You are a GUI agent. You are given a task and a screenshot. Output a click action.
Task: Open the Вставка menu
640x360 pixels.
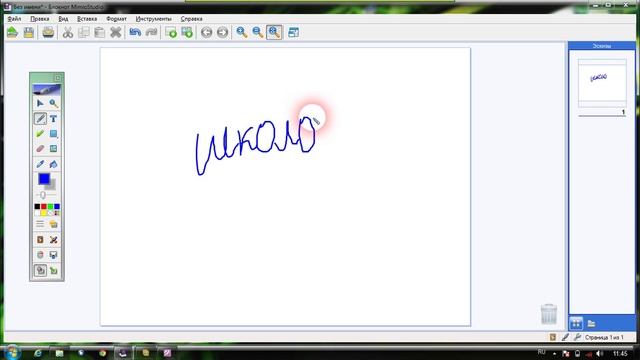[87, 19]
